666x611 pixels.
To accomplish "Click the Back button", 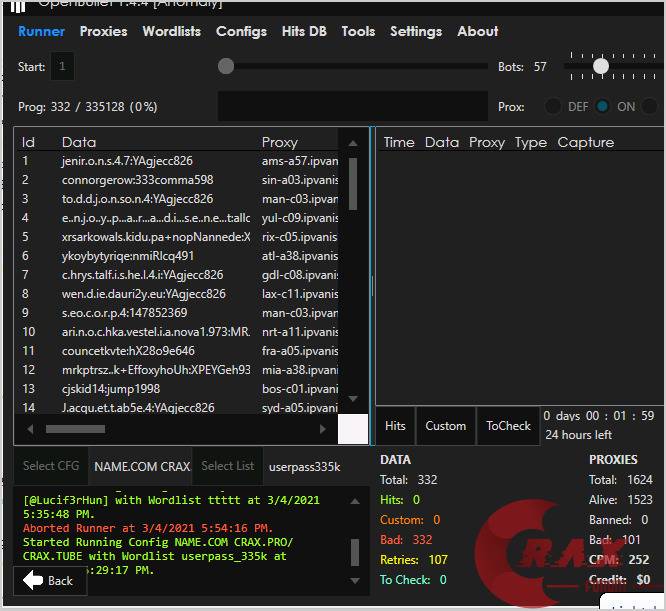I will click(50, 580).
